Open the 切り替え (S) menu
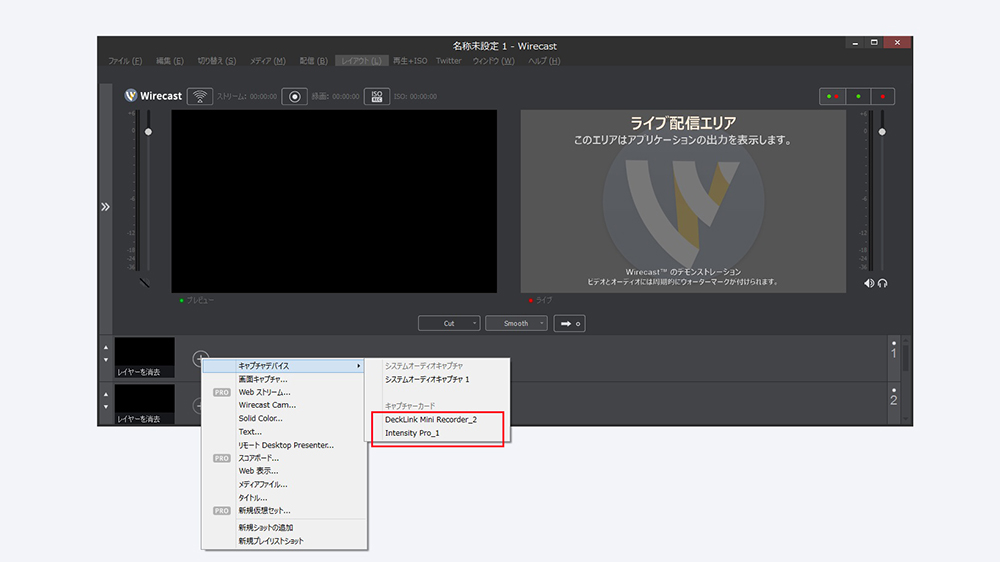Screen dimensions: 1000x562 (x=217, y=61)
